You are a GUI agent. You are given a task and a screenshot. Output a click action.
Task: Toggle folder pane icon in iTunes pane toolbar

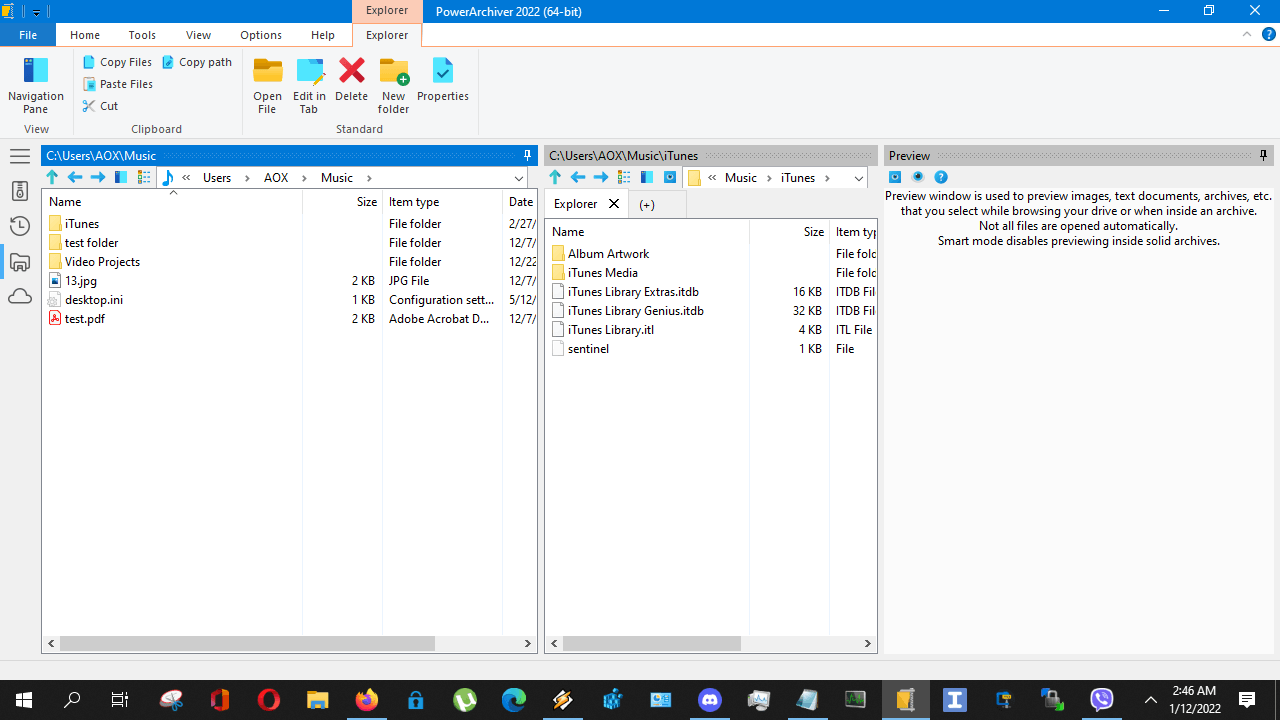point(647,177)
